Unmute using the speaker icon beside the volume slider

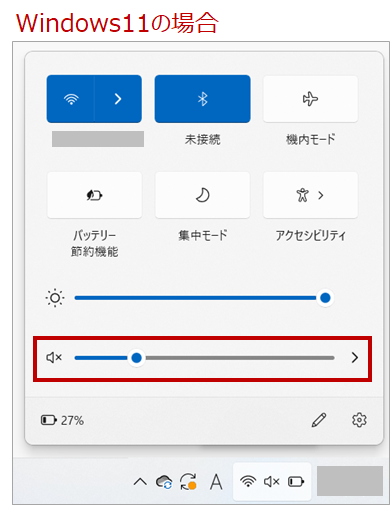point(54,358)
